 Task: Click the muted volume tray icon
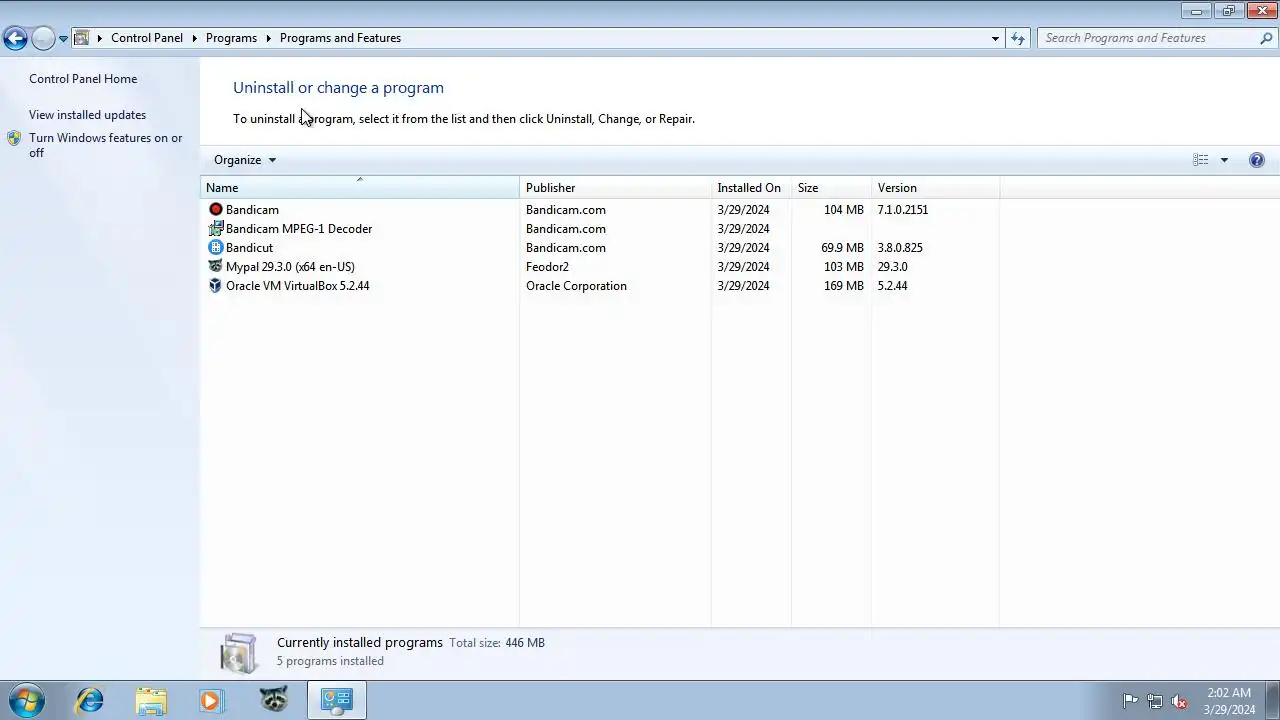pos(1180,701)
